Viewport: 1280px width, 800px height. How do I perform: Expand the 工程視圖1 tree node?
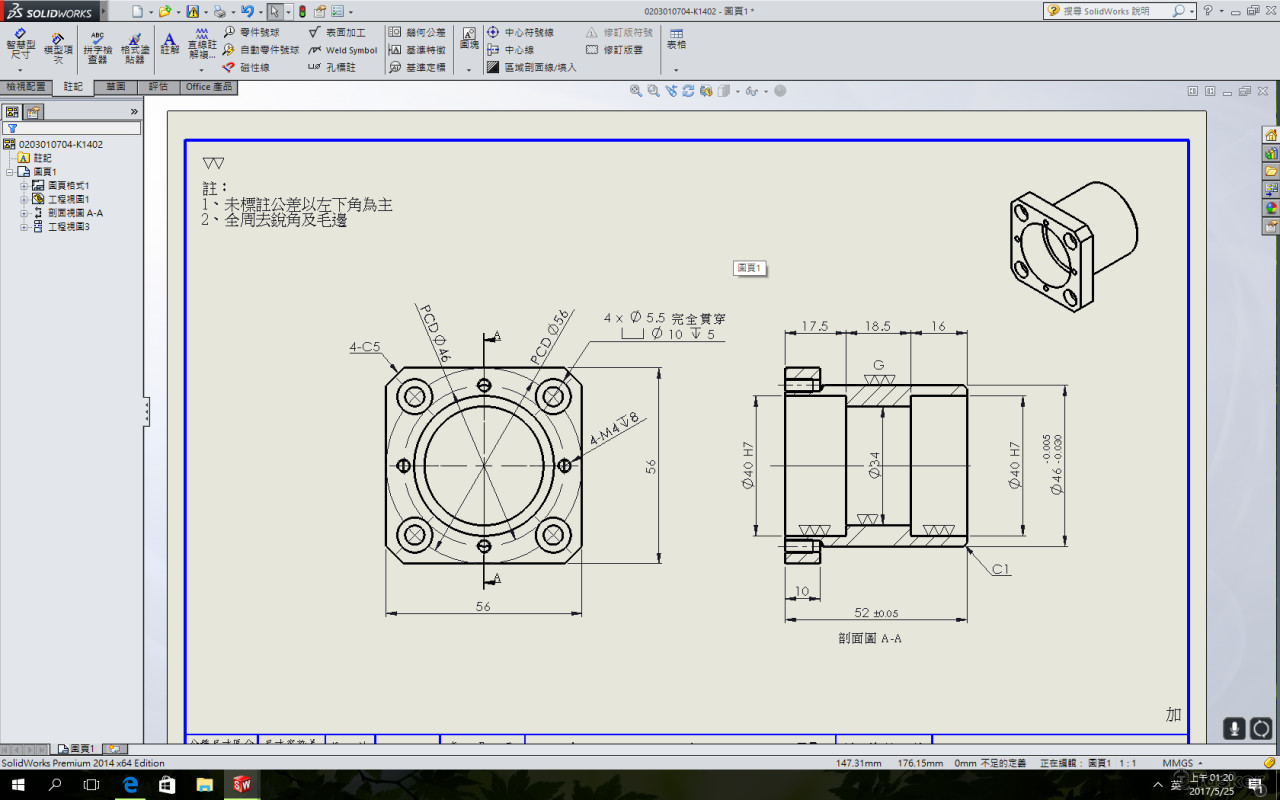click(x=24, y=199)
